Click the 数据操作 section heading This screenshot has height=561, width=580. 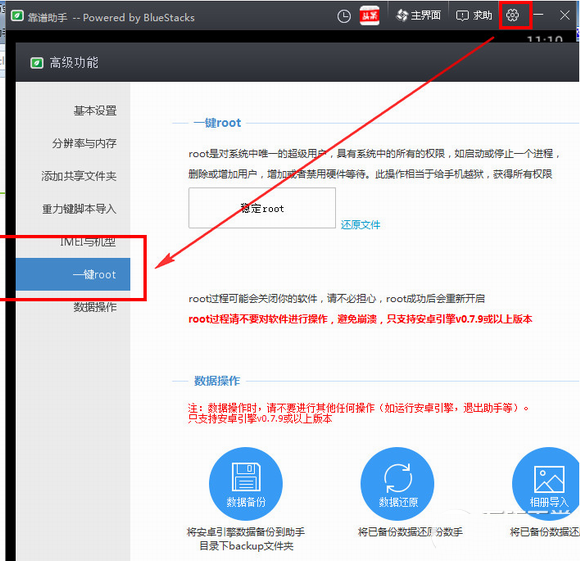click(x=217, y=381)
